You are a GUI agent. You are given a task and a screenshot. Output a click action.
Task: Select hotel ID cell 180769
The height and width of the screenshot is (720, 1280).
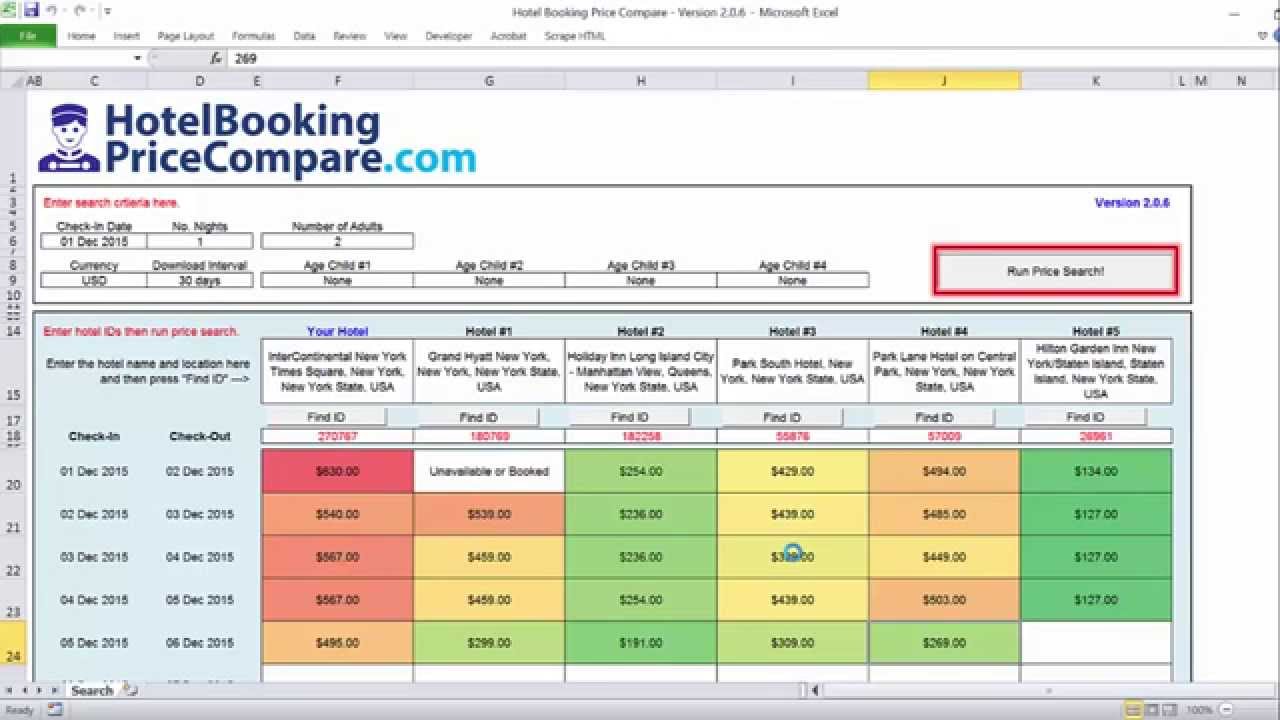point(489,437)
